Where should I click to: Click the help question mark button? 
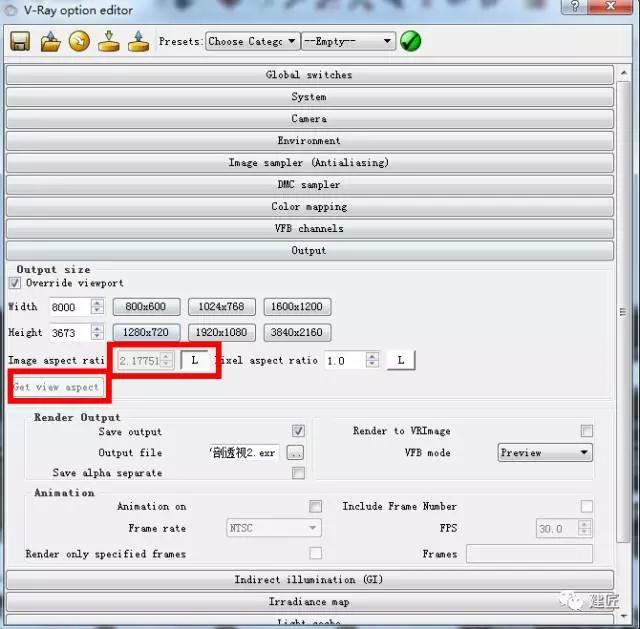tap(575, 7)
